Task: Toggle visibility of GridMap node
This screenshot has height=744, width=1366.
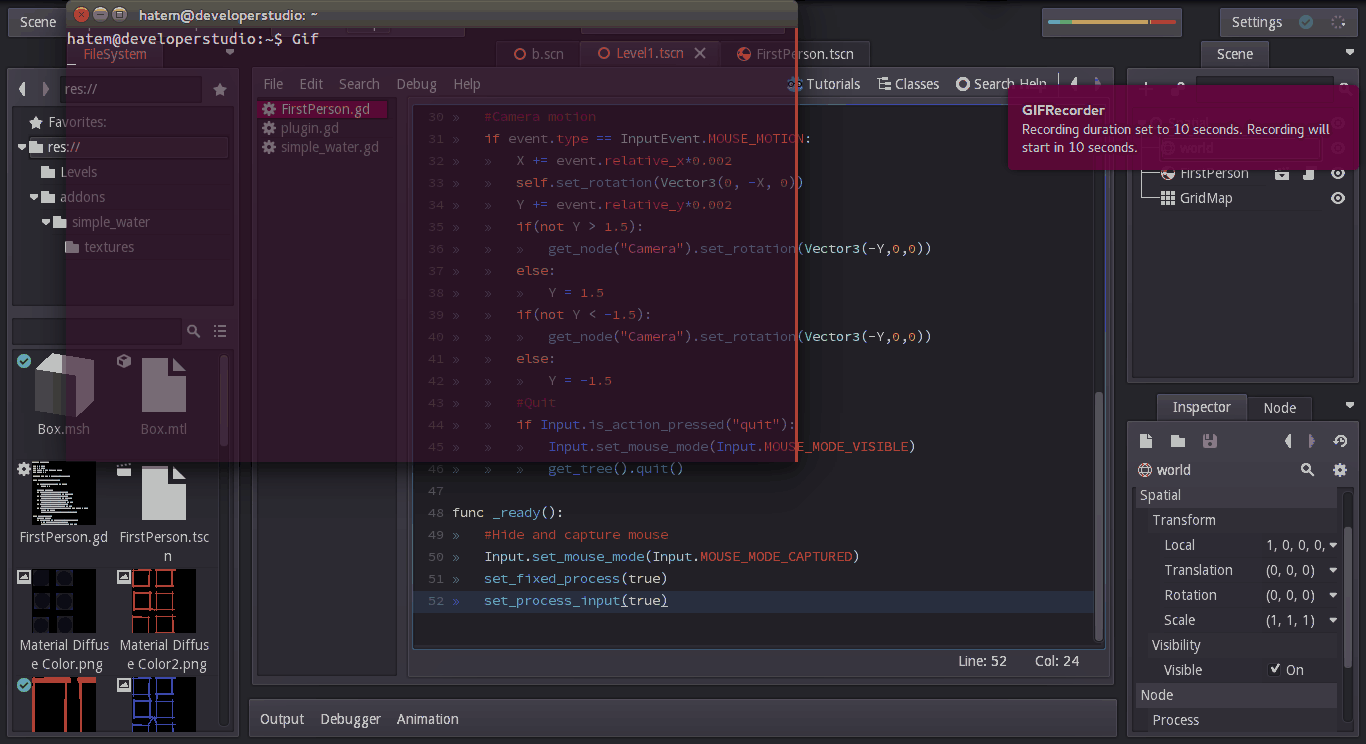Action: pos(1338,198)
